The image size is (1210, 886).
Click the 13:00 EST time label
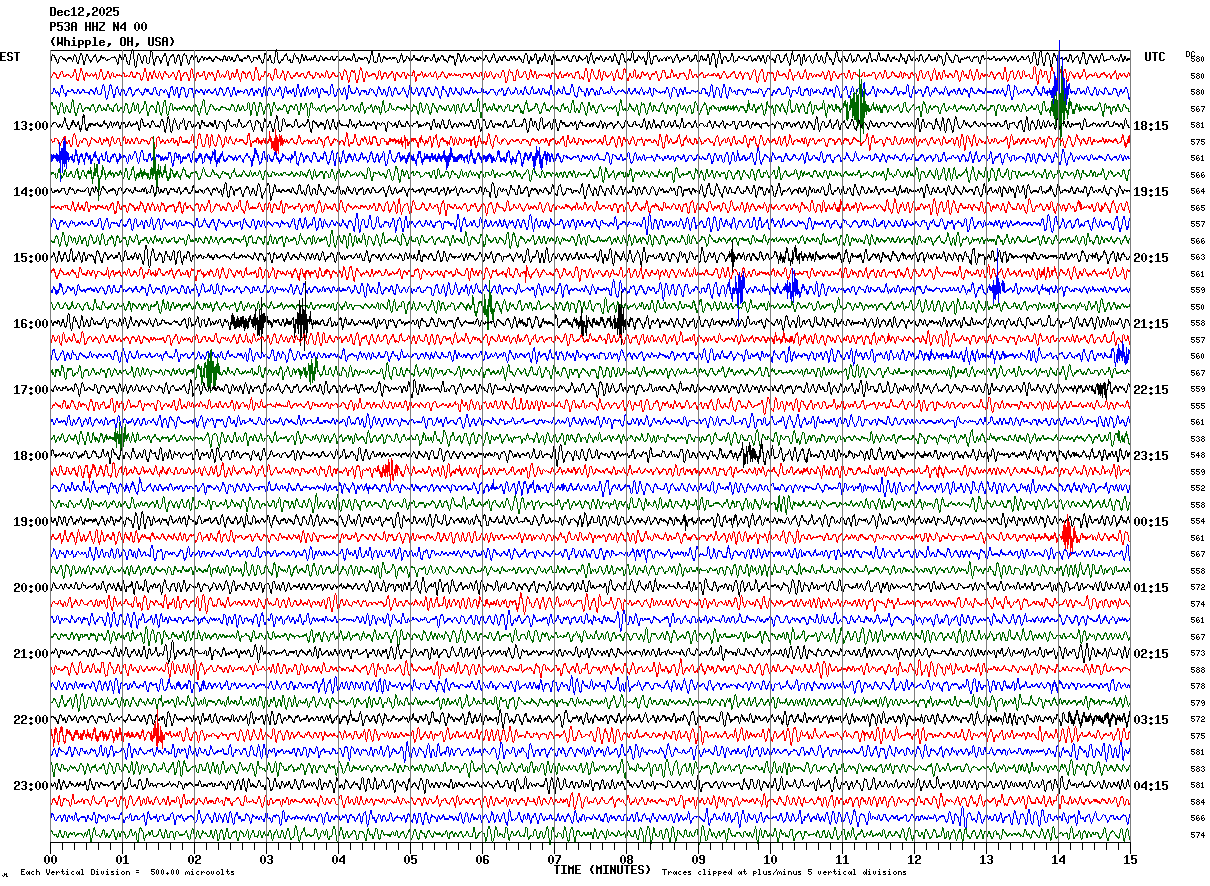pyautogui.click(x=30, y=126)
